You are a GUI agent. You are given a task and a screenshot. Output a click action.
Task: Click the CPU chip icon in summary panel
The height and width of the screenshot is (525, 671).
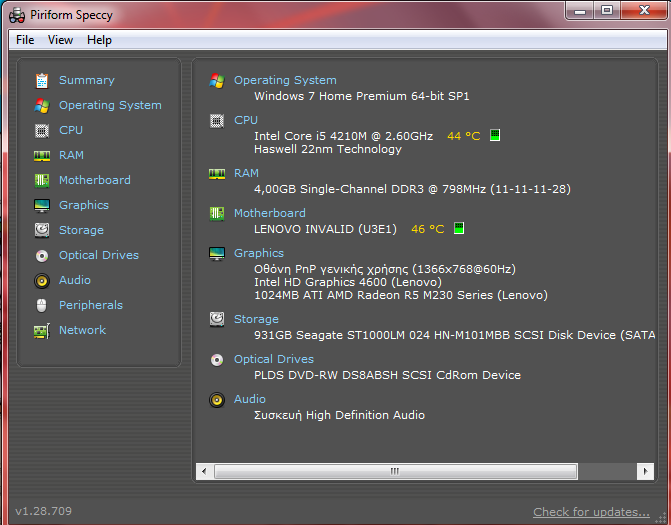point(217,121)
